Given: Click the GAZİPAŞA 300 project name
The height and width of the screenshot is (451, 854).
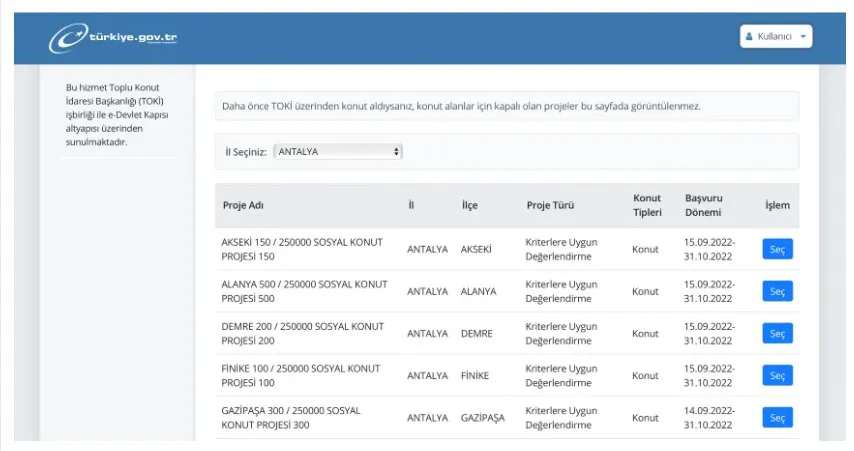Looking at the screenshot, I should click(291, 418).
